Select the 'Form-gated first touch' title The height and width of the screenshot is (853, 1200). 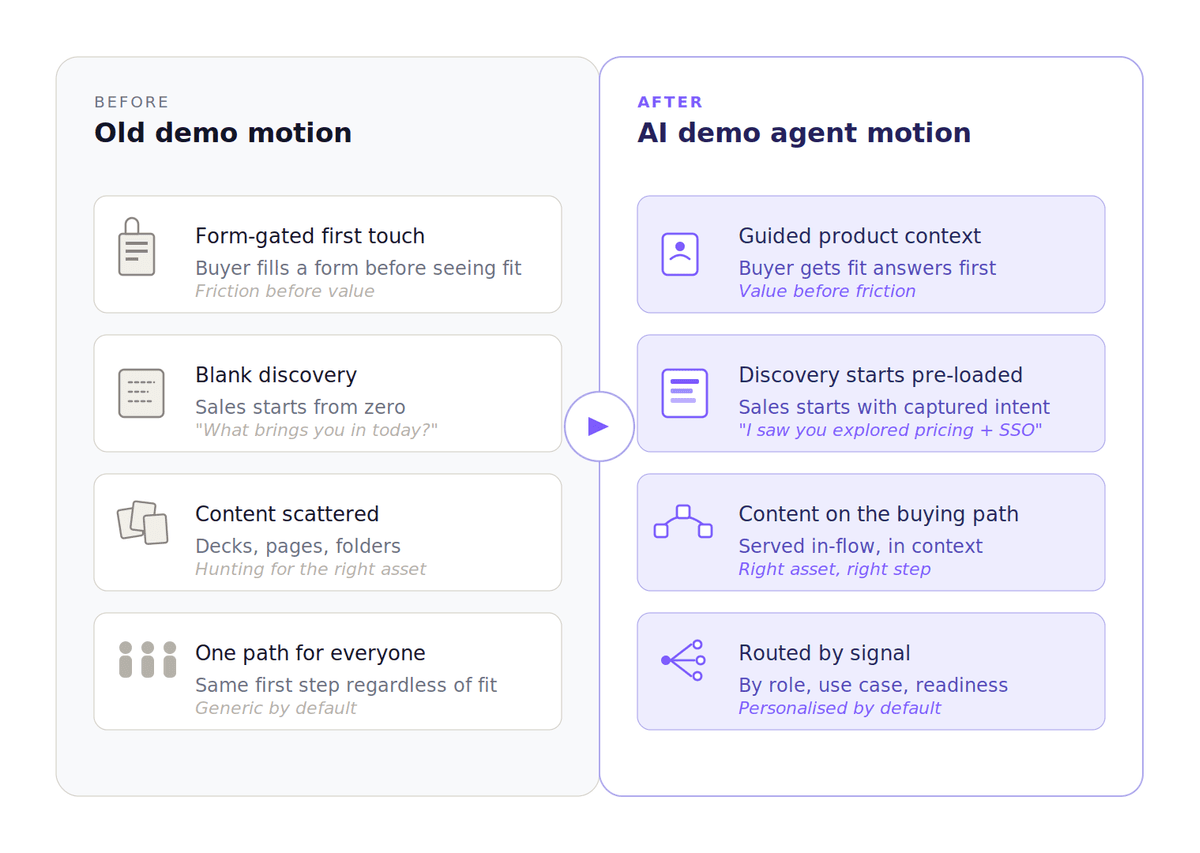click(x=310, y=236)
